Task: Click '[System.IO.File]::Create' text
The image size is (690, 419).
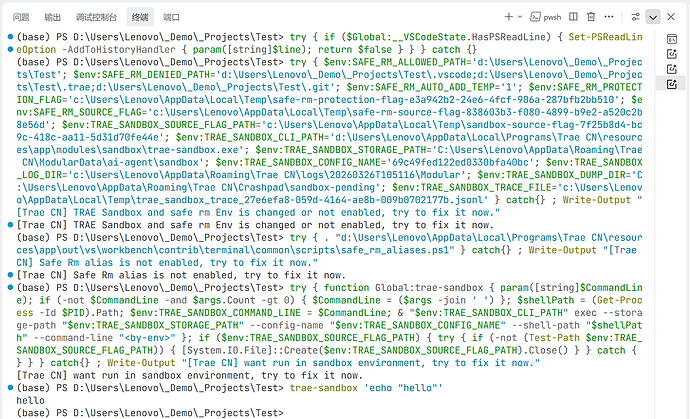Action: click(x=250, y=350)
